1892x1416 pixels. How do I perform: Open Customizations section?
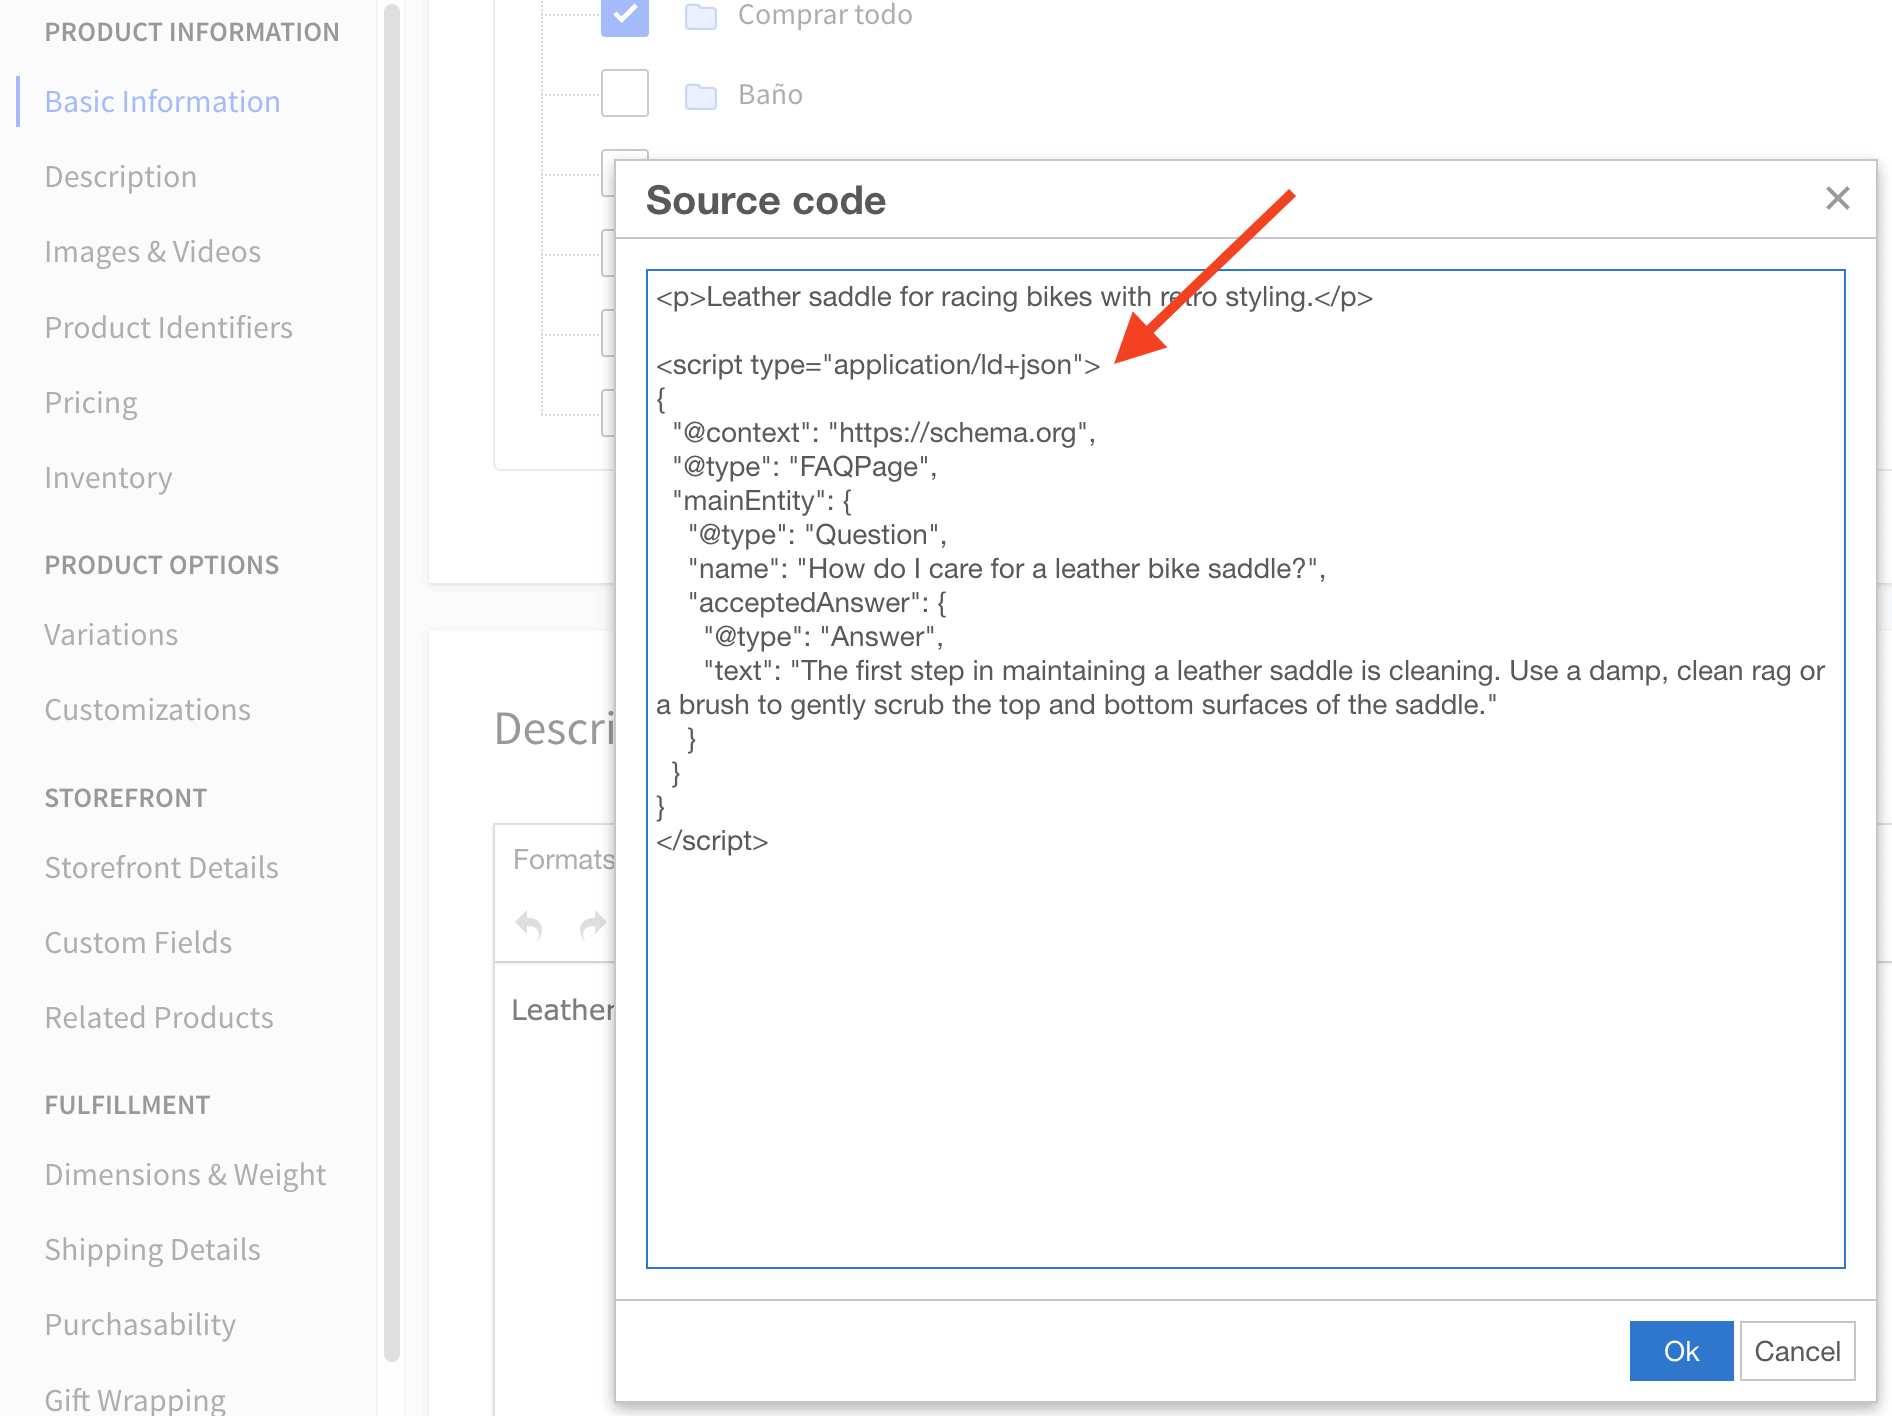click(x=148, y=710)
